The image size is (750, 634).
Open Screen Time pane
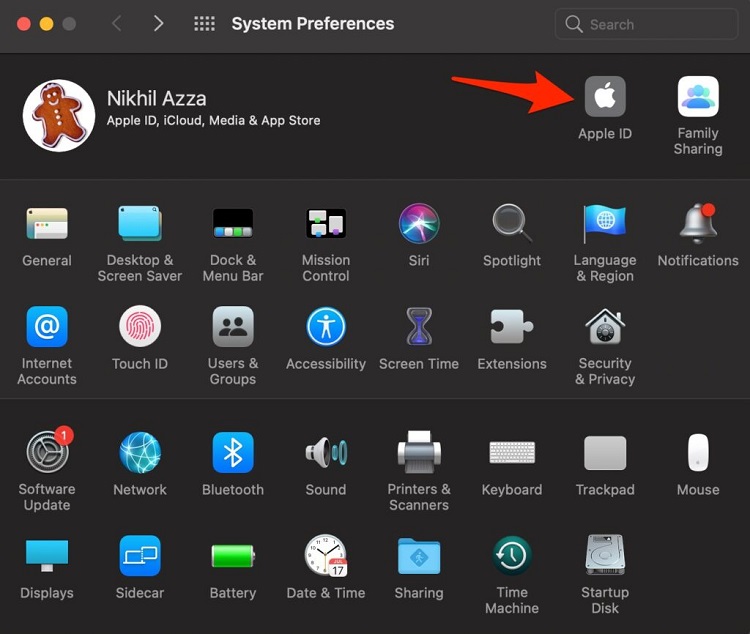pos(419,327)
